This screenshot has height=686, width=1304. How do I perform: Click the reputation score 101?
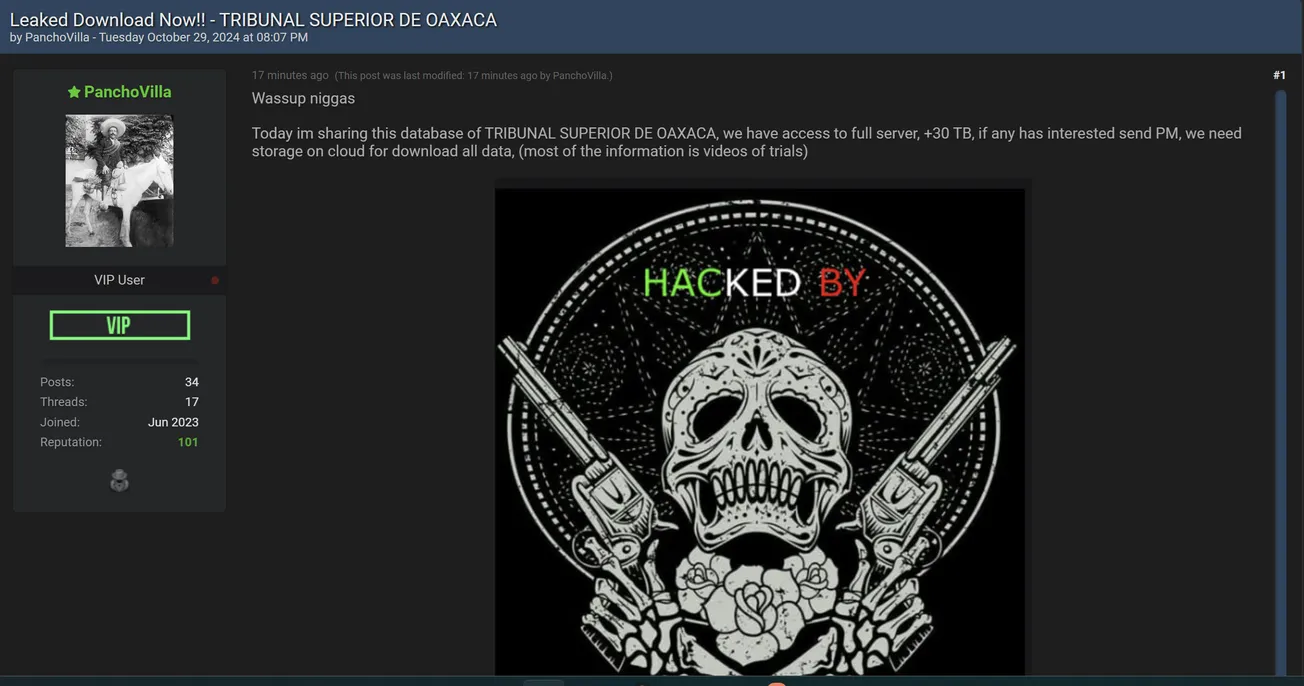click(188, 442)
